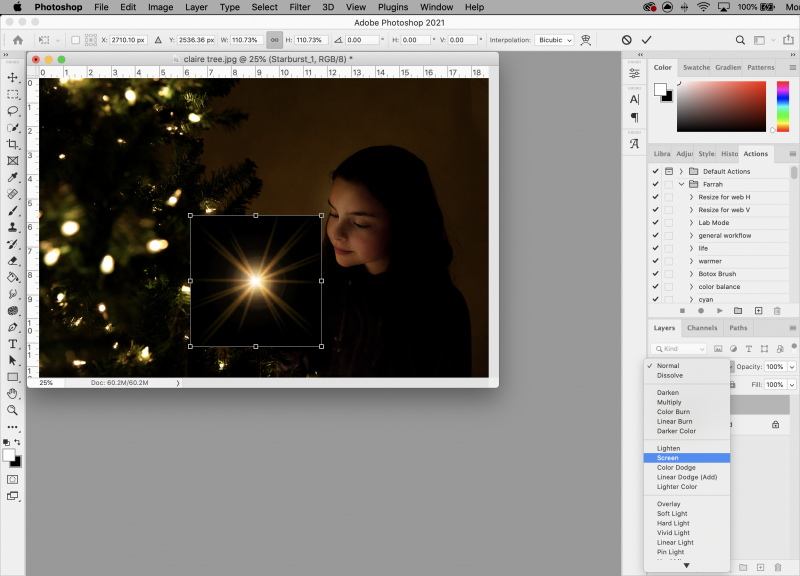Toggle the Default Actions checkmark
This screenshot has width=800, height=576.
click(656, 171)
